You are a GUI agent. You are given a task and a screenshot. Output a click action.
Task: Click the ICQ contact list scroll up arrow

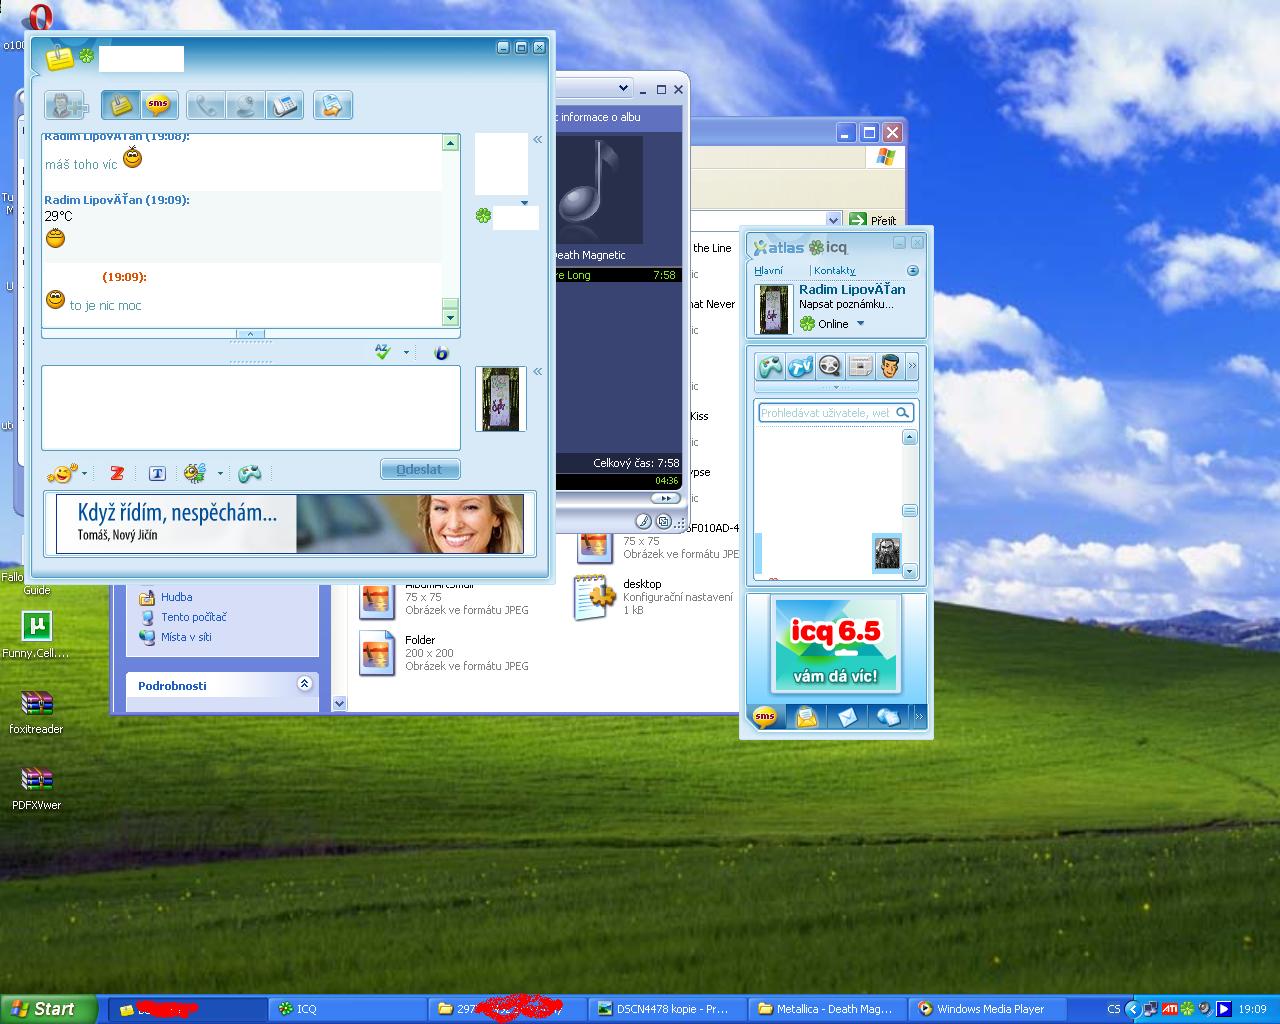(x=909, y=437)
